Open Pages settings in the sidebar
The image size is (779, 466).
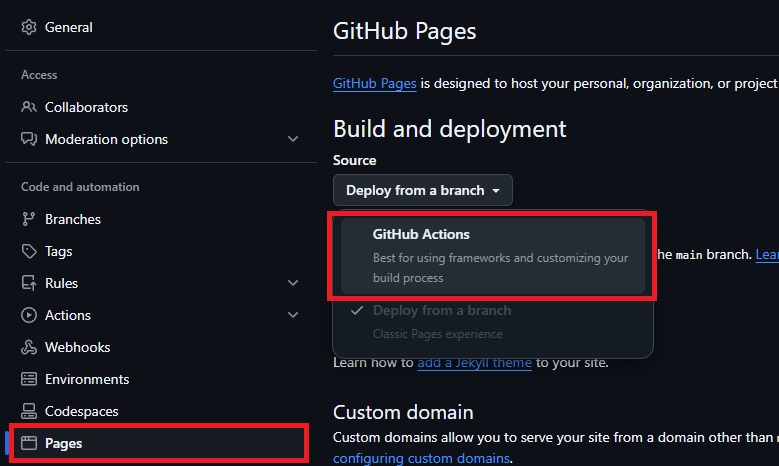64,443
